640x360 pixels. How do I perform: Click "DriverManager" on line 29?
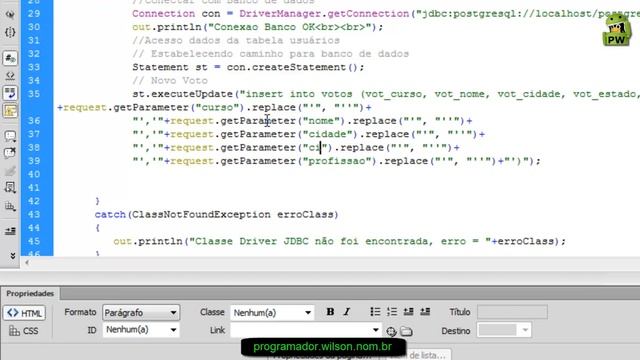280,13
